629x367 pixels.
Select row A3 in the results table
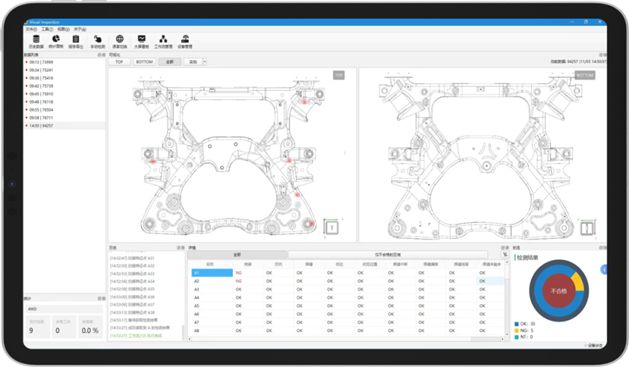click(x=347, y=289)
